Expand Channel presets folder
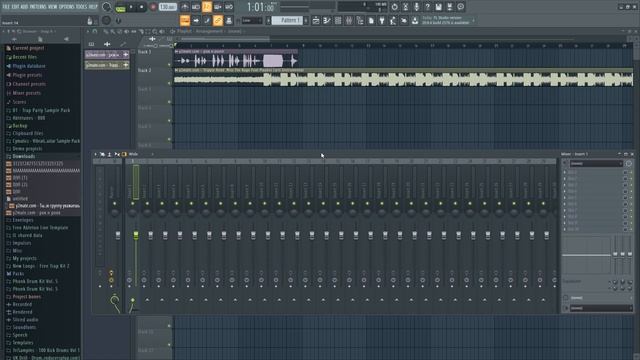This screenshot has height=360, width=640. pyautogui.click(x=29, y=84)
